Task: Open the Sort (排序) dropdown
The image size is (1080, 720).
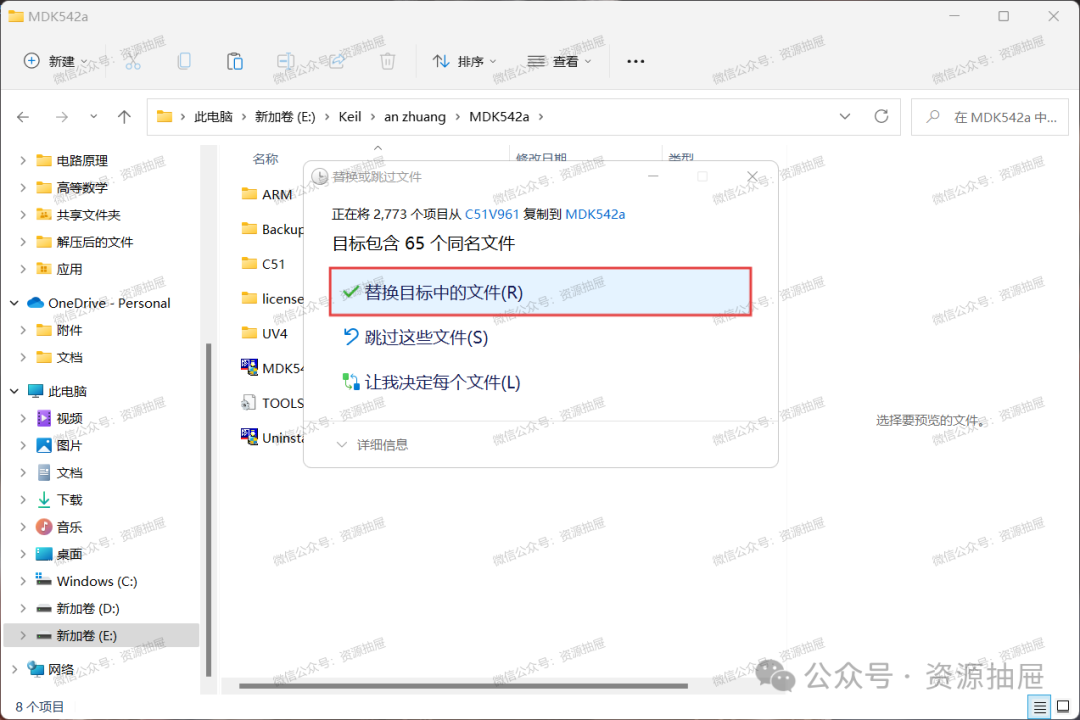Action: (464, 61)
